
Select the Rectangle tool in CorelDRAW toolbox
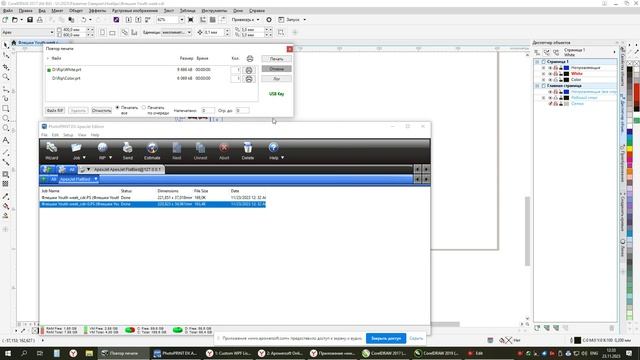[6, 109]
